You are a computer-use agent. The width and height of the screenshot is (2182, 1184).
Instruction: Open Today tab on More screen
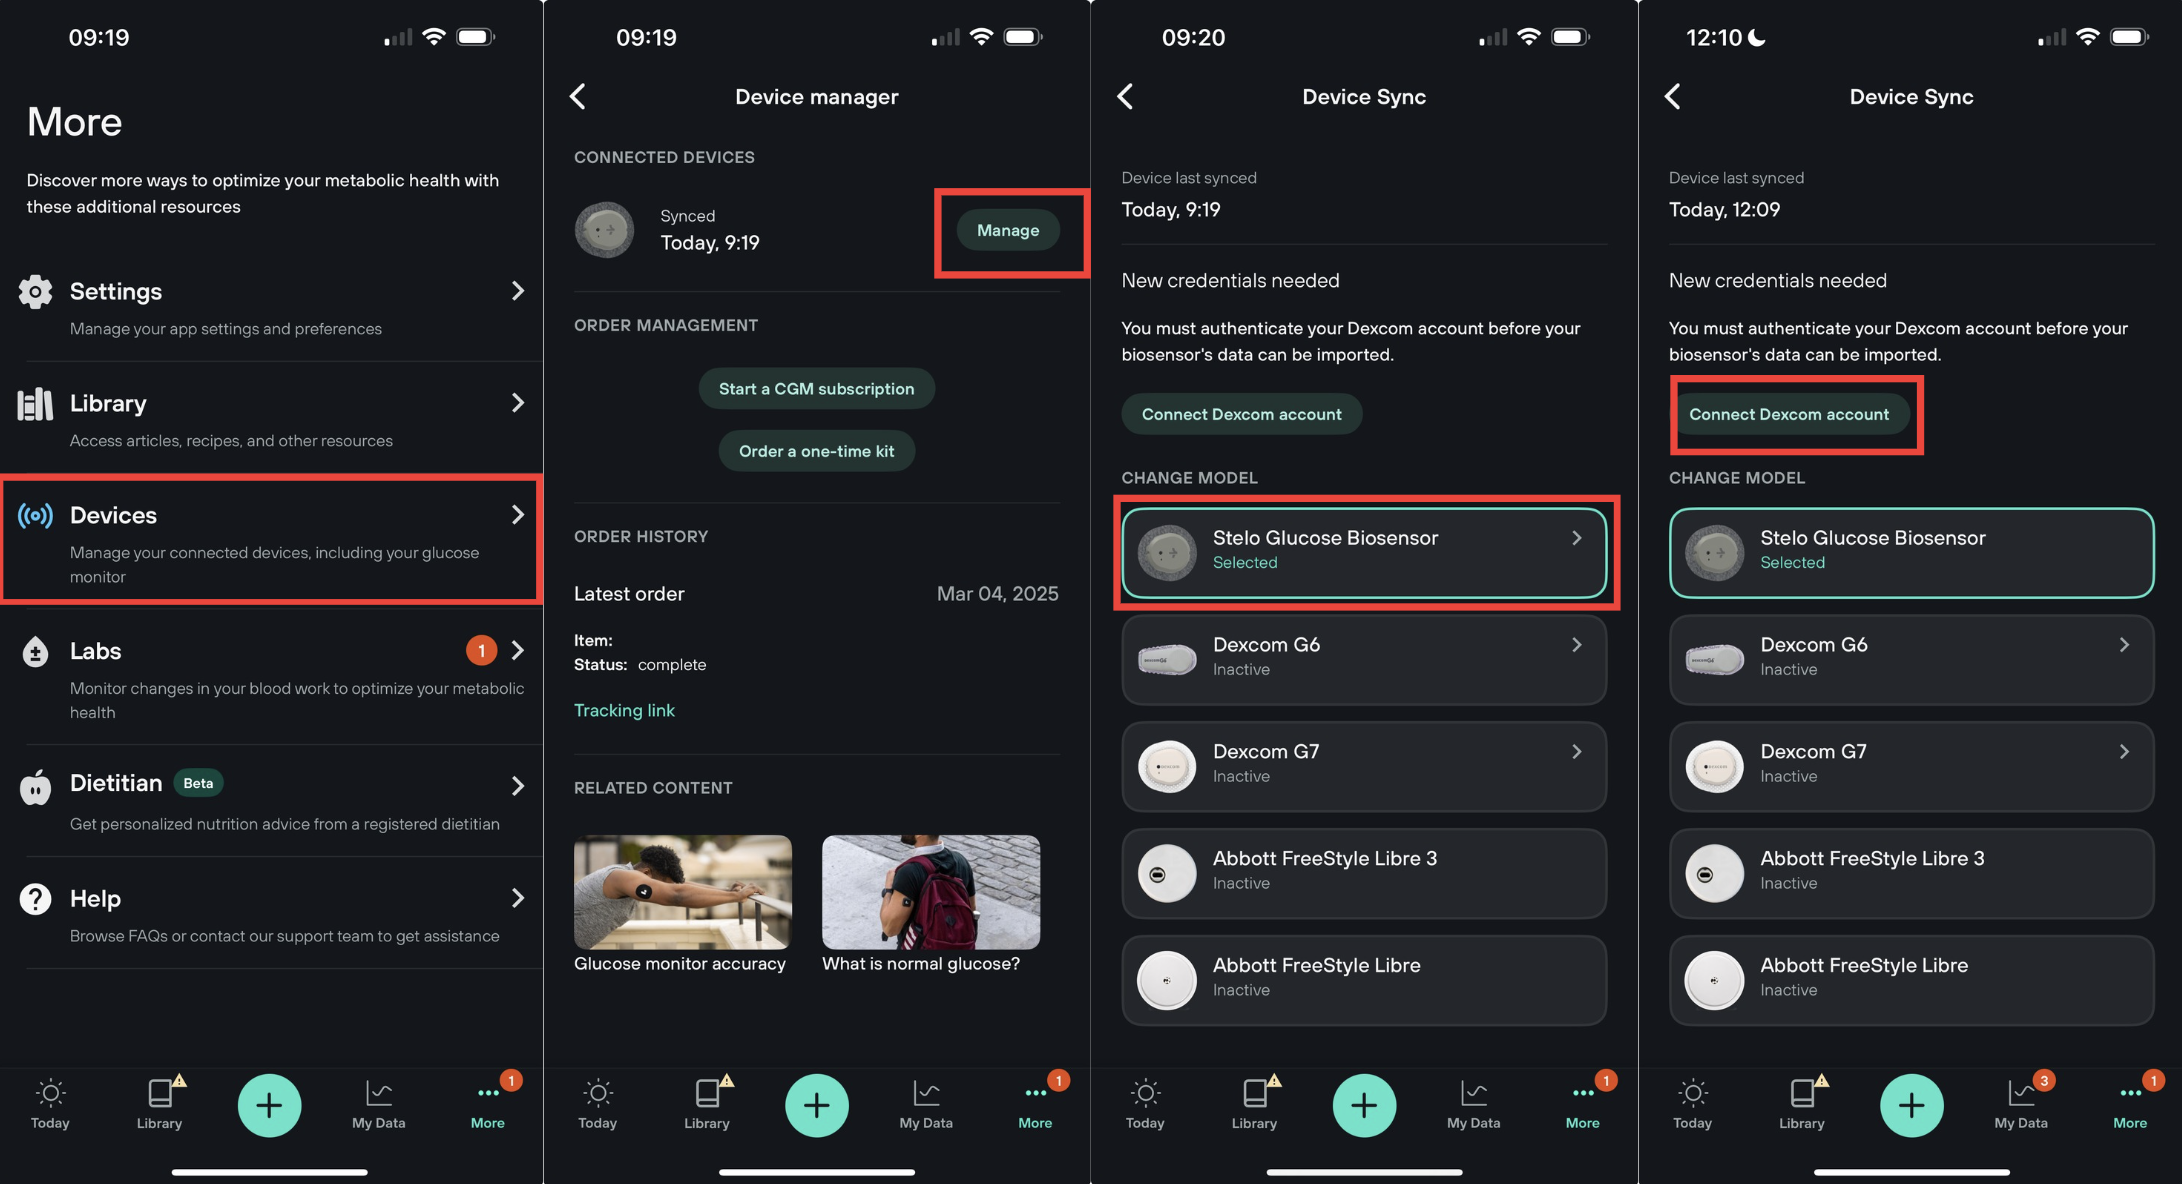pos(50,1103)
